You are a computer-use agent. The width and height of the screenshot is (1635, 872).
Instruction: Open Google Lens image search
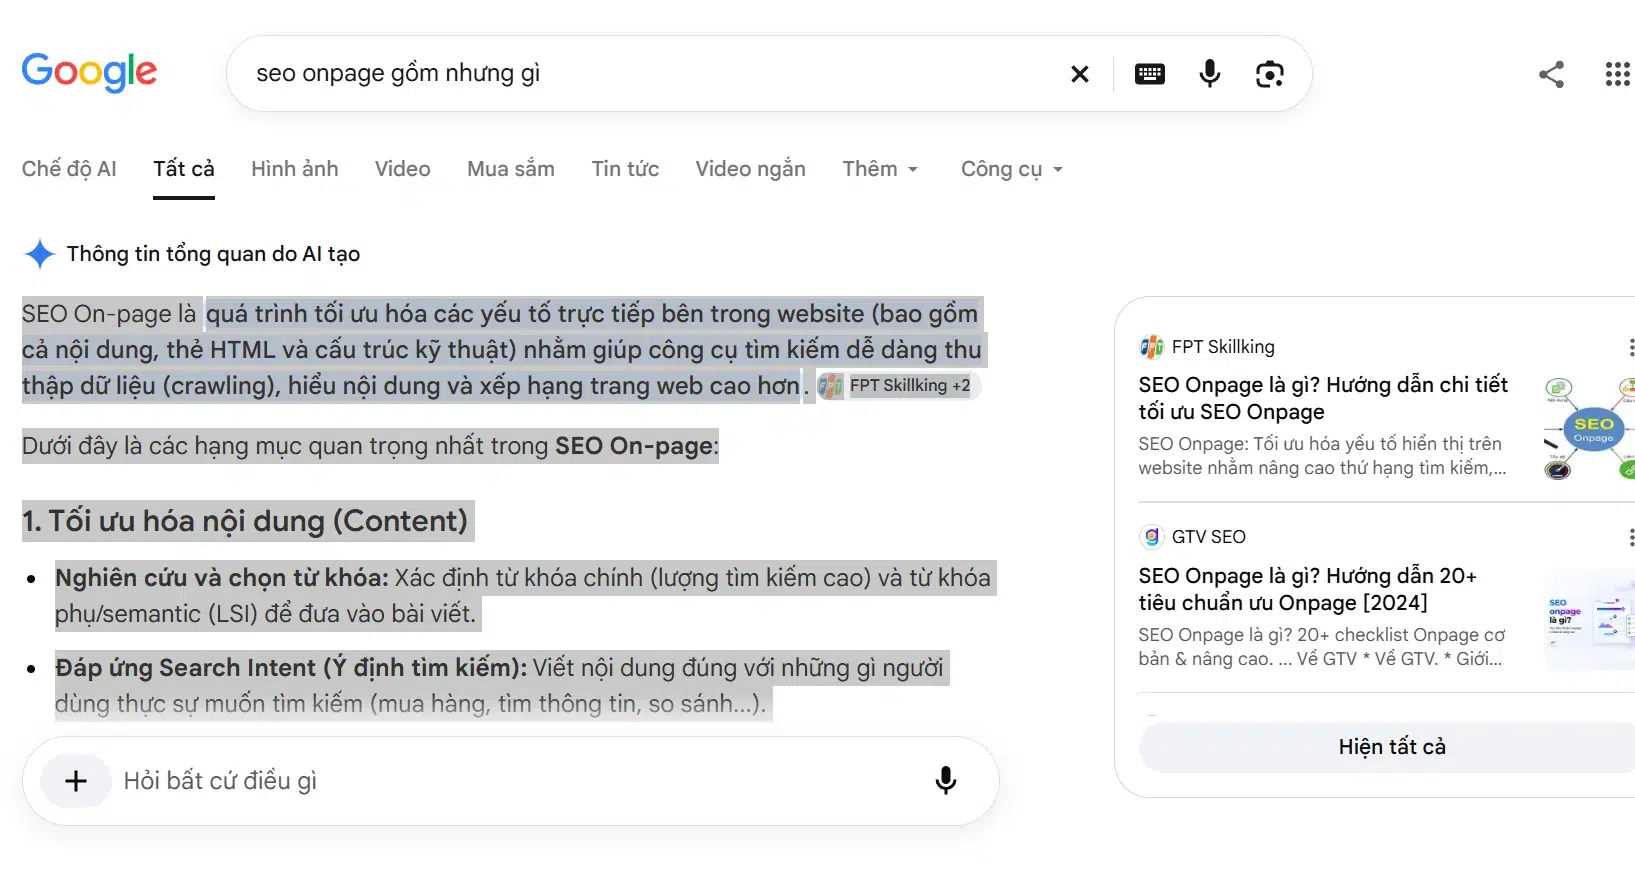(1270, 74)
